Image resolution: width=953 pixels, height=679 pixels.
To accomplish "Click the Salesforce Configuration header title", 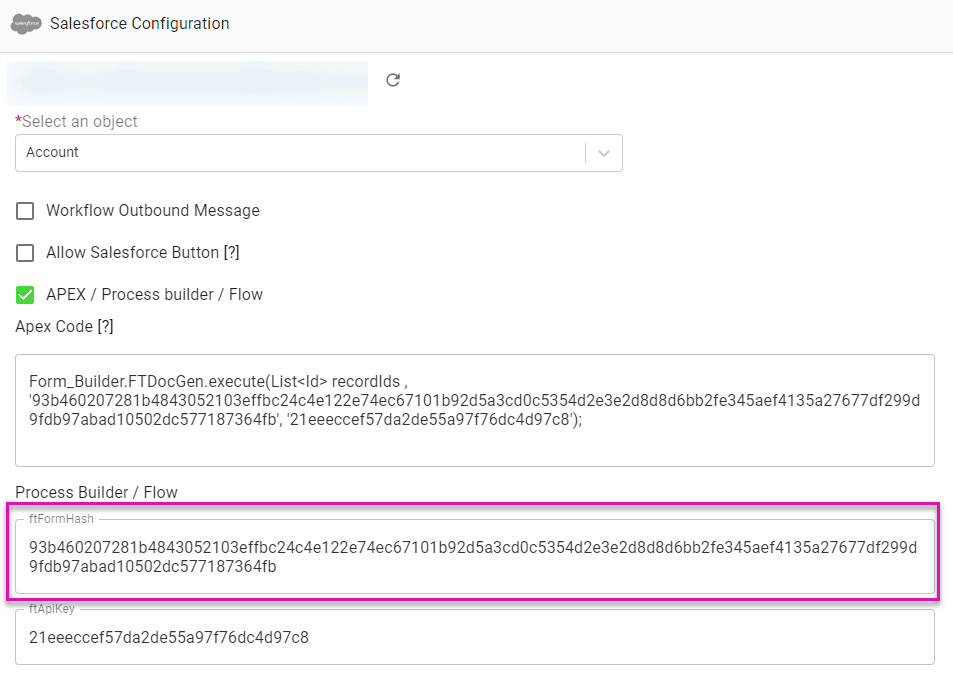I will [138, 23].
